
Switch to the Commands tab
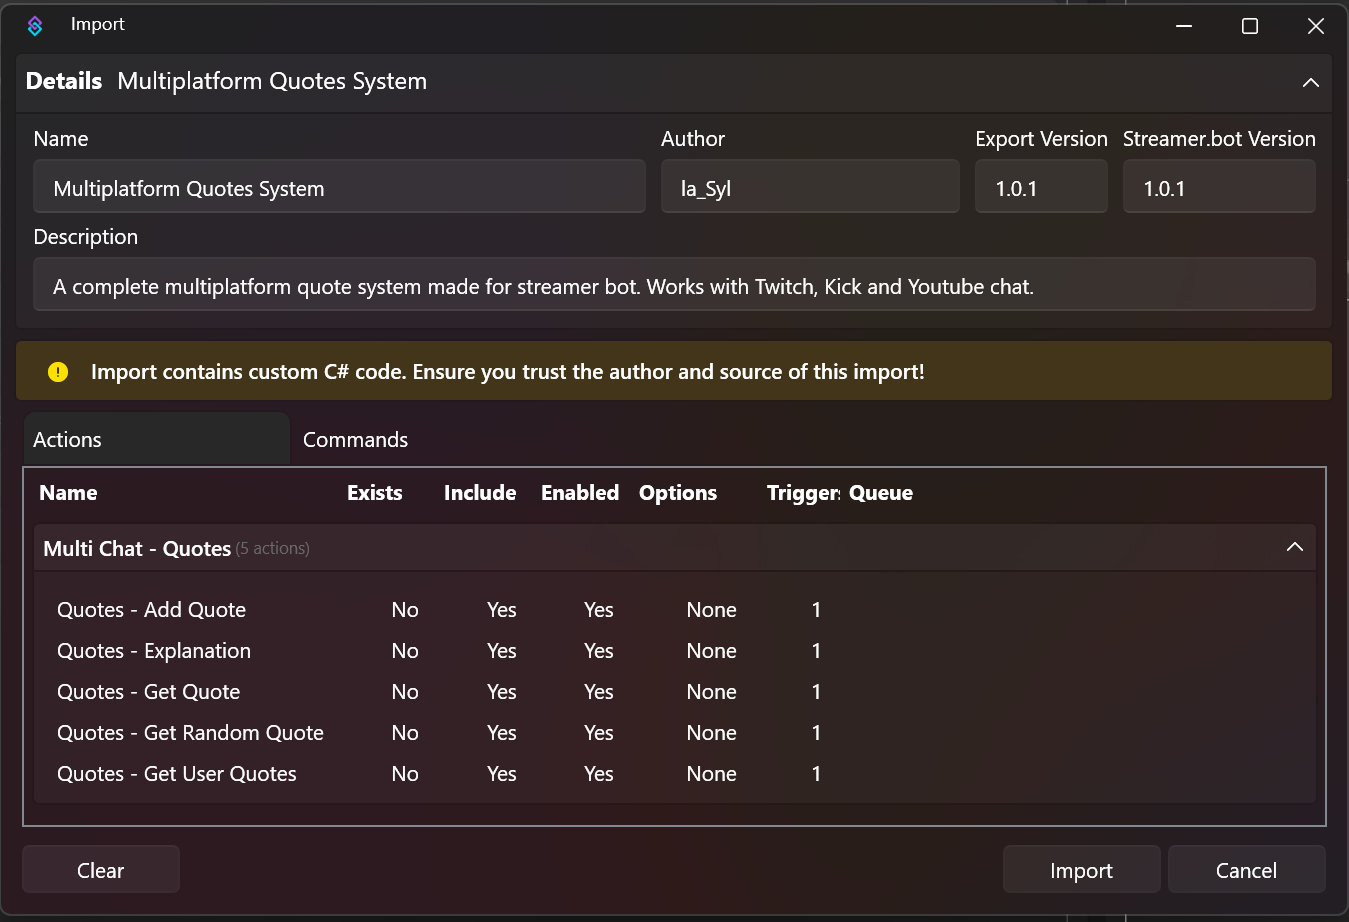(x=355, y=439)
